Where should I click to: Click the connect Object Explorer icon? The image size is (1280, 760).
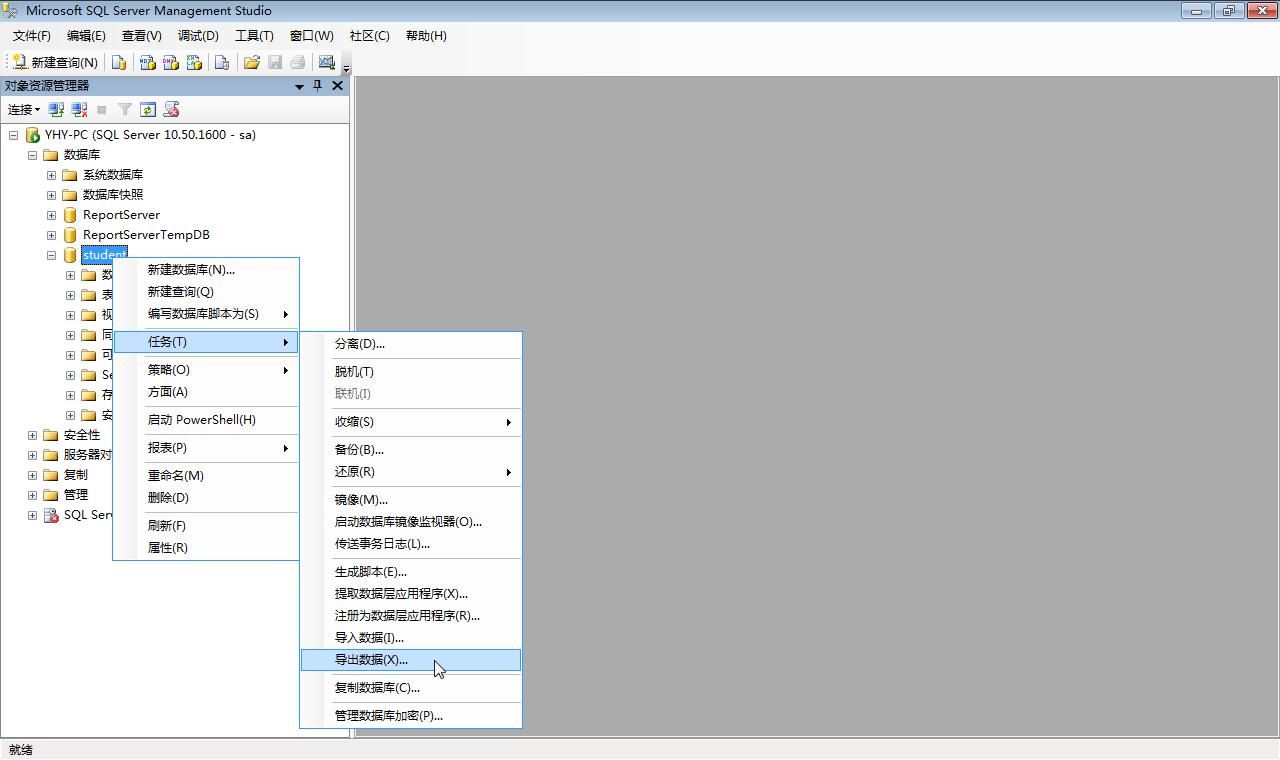point(56,110)
